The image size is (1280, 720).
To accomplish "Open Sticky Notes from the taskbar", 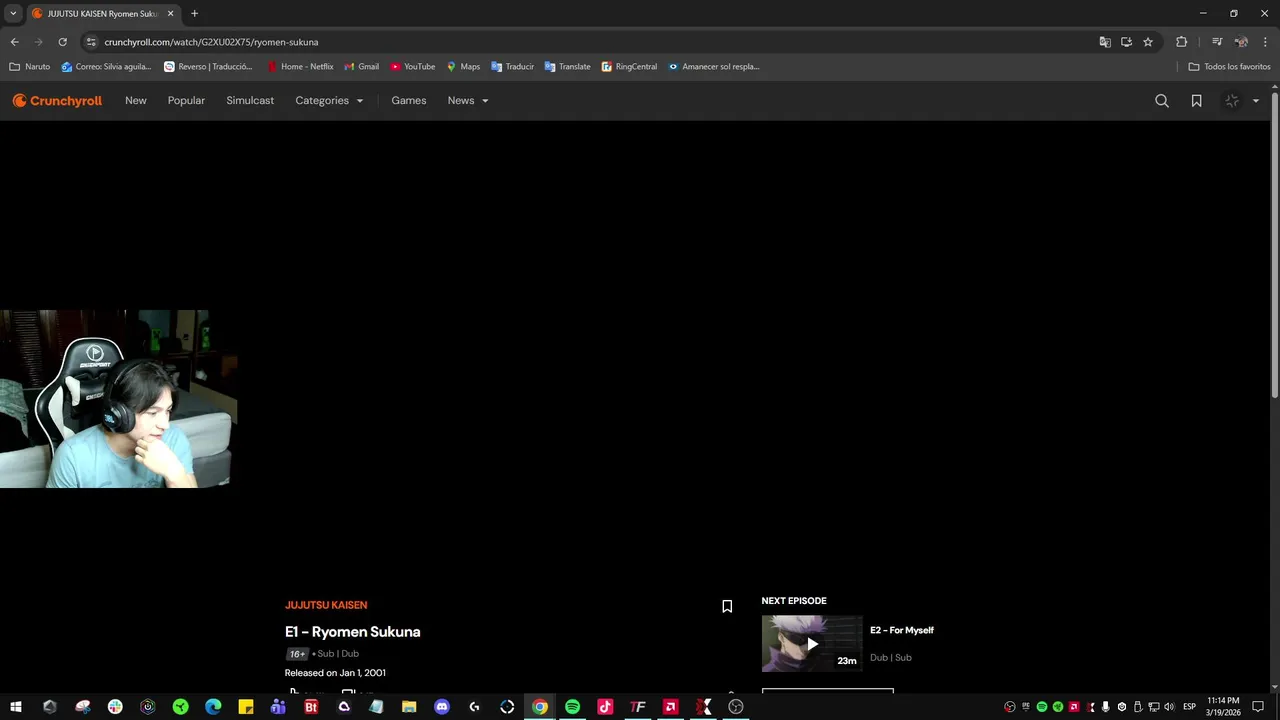I will coord(246,707).
